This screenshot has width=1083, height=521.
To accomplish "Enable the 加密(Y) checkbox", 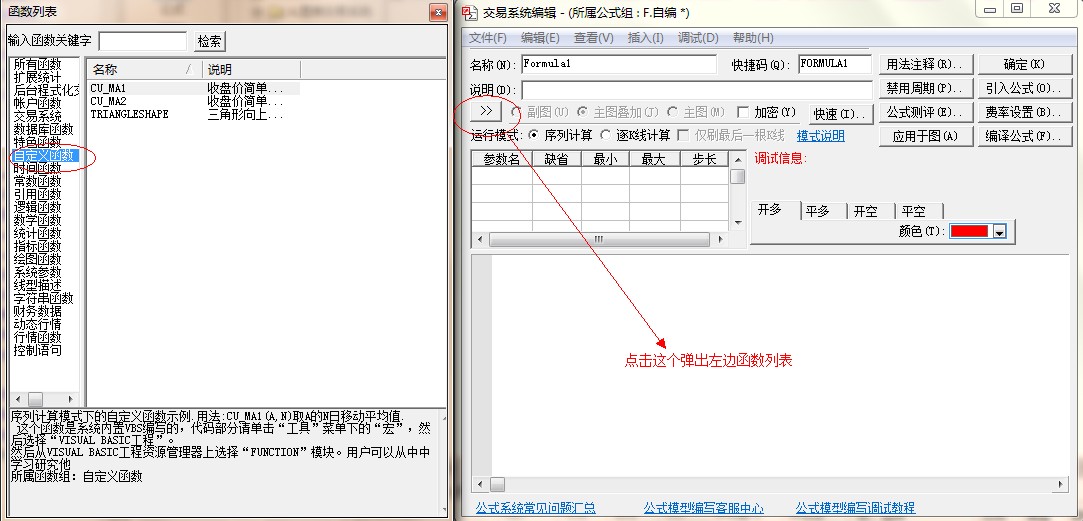I will click(743, 112).
